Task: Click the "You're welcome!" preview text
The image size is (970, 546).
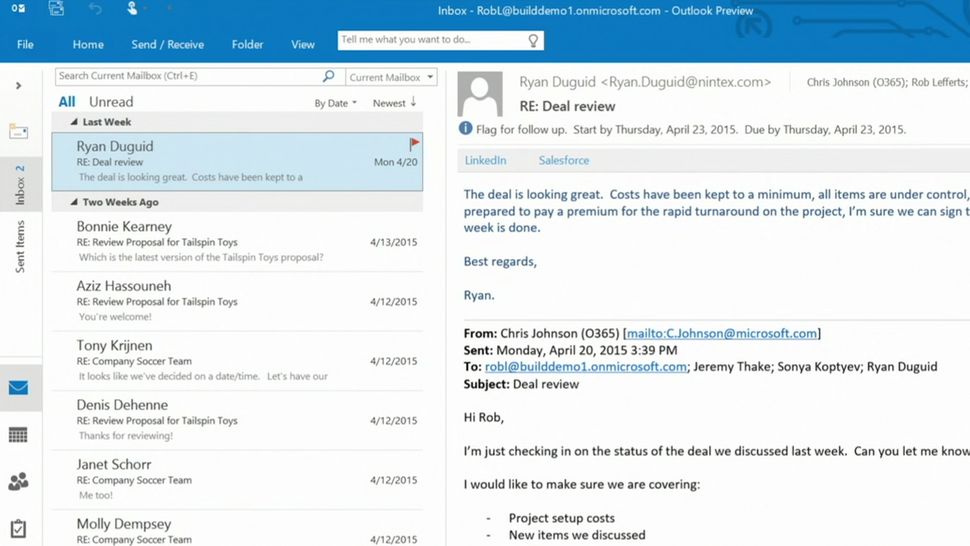Action: pos(115,317)
